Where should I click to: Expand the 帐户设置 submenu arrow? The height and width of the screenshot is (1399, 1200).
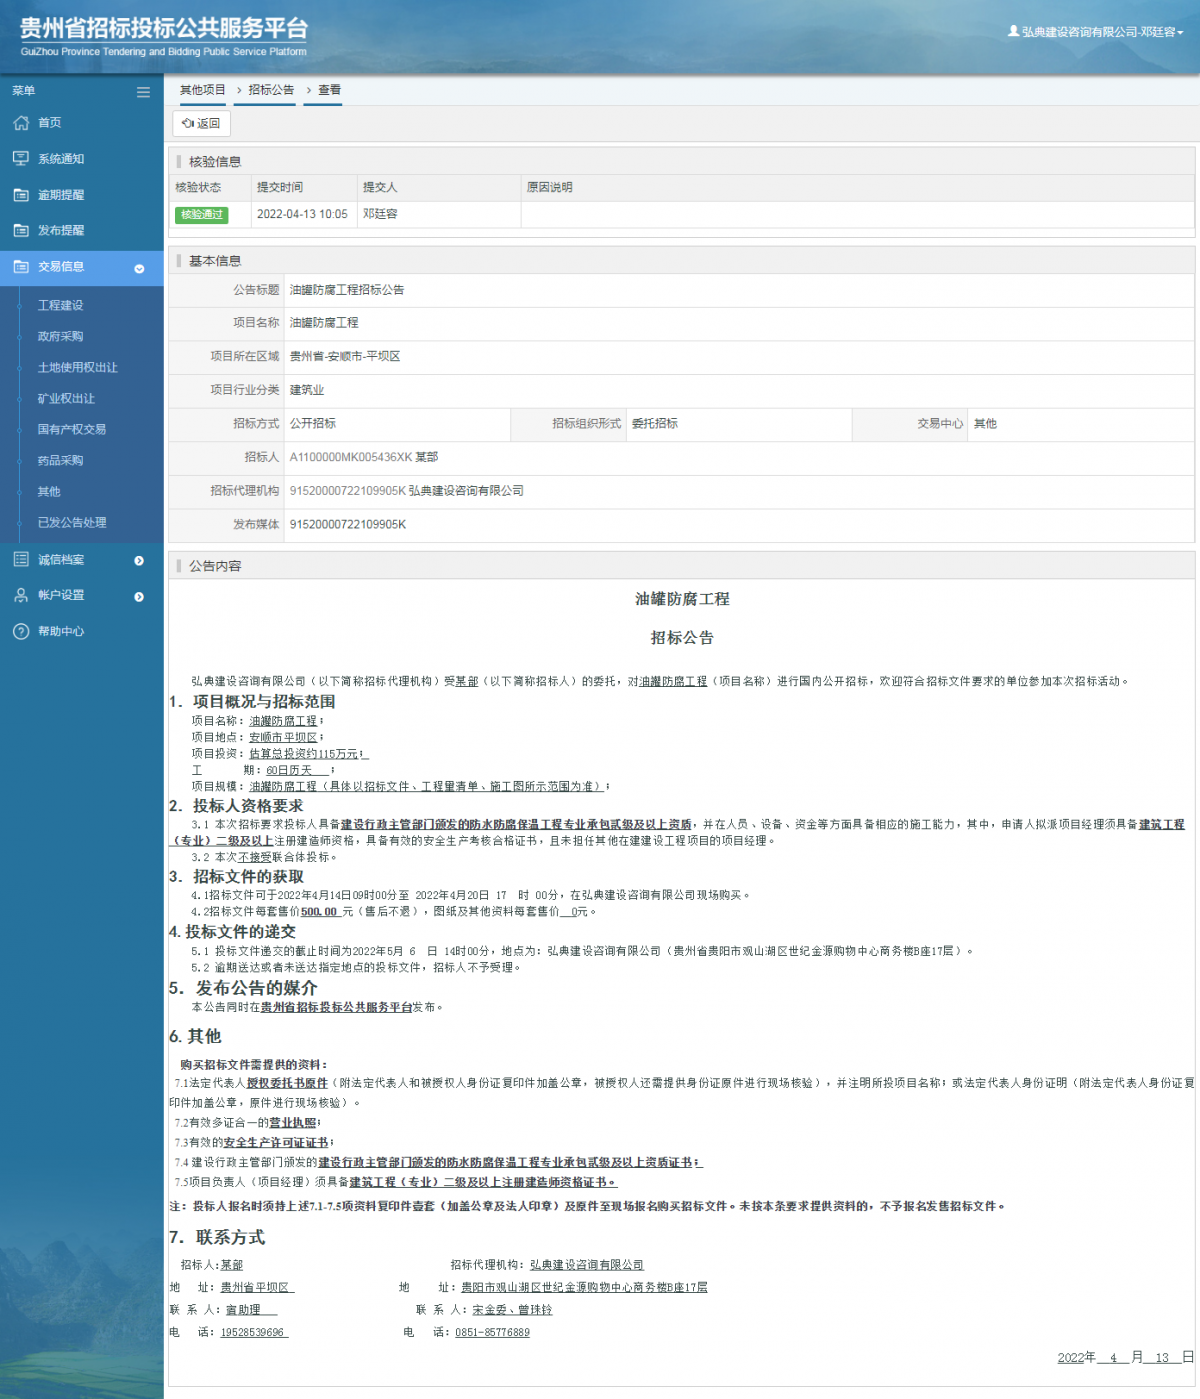coord(139,597)
